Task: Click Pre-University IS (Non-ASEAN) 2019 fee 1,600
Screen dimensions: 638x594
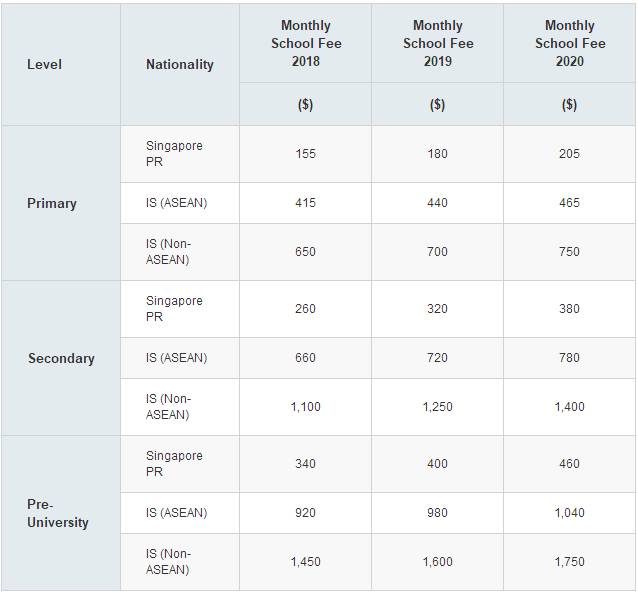Action: (437, 562)
